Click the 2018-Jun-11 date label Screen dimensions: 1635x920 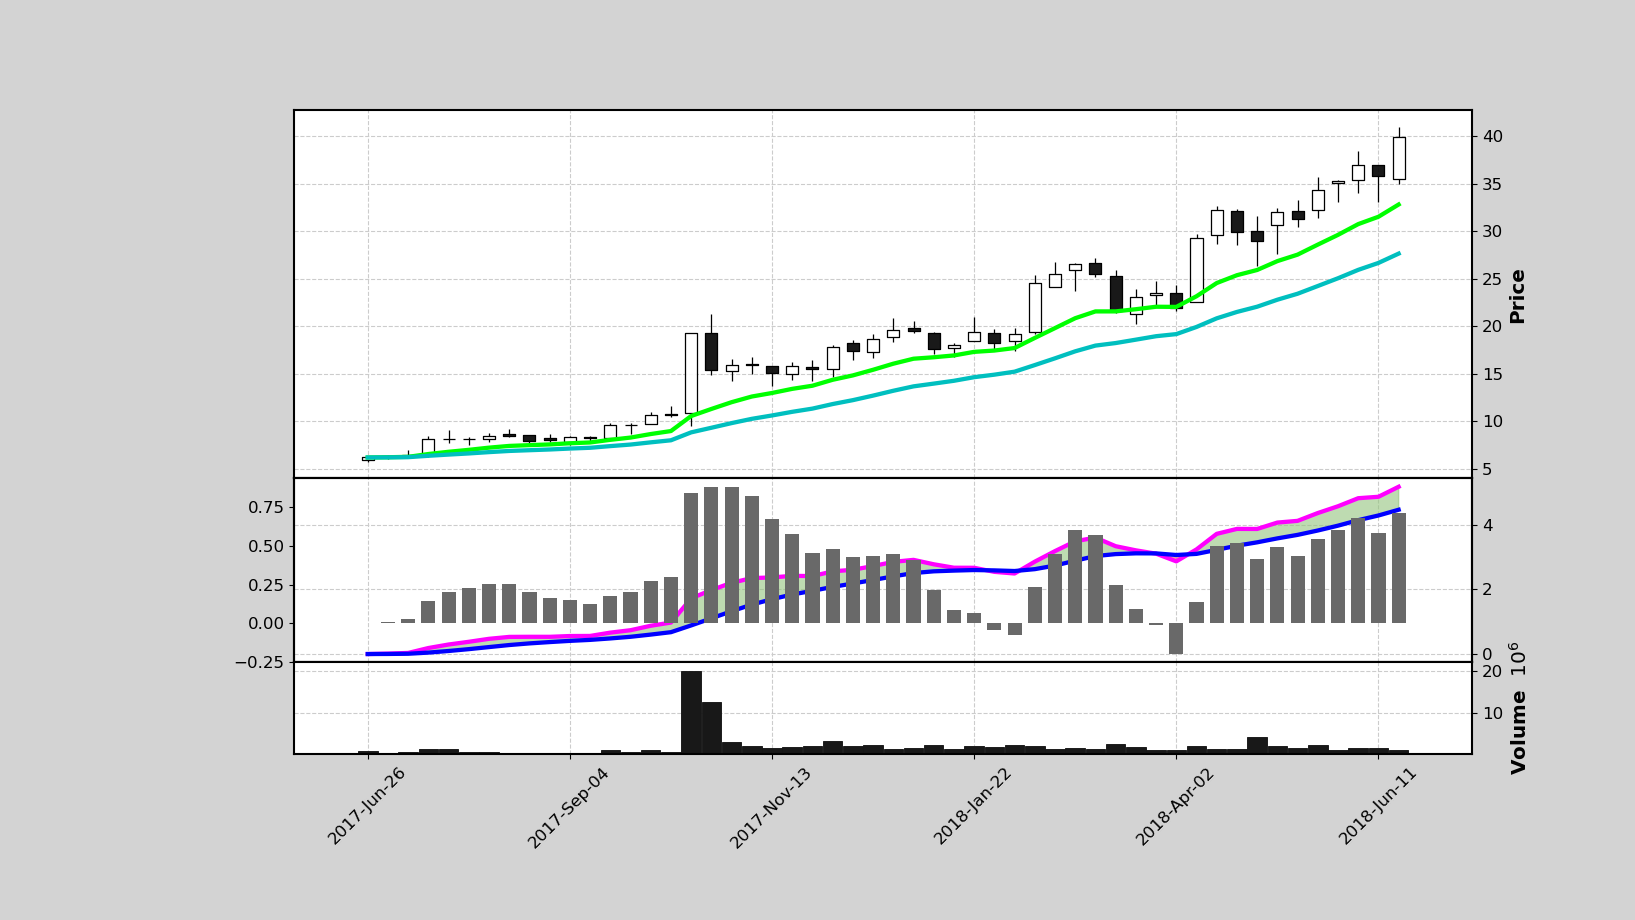tap(1378, 806)
